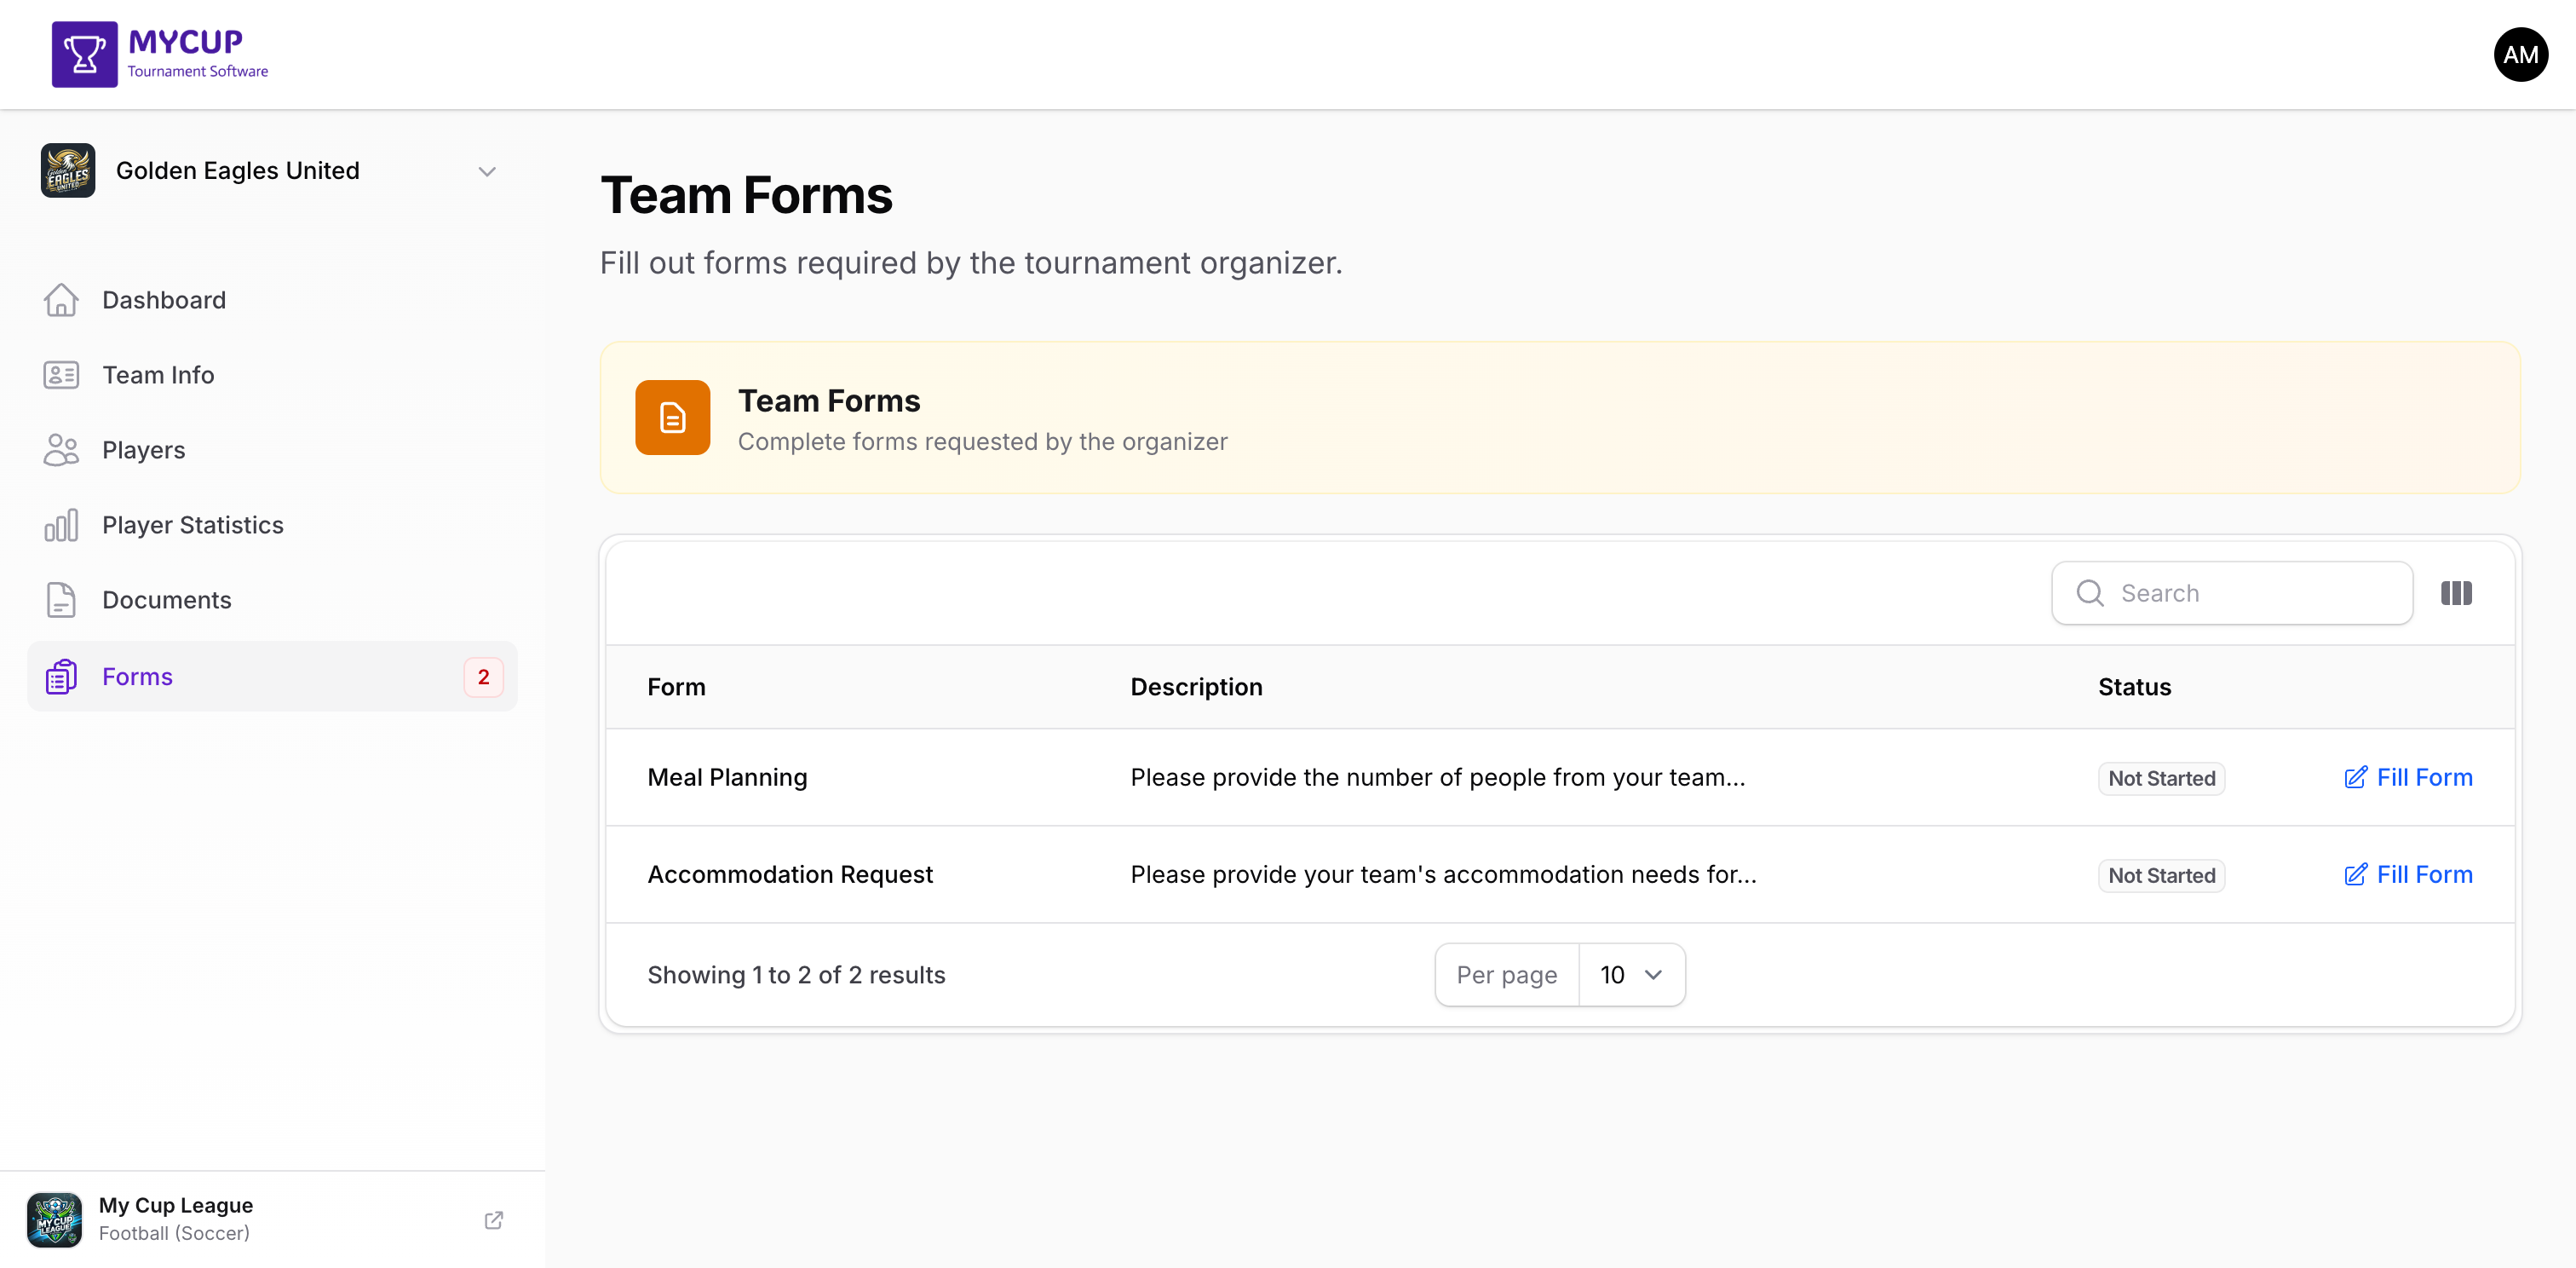Open the external link icon next to My Cup League

click(x=493, y=1220)
